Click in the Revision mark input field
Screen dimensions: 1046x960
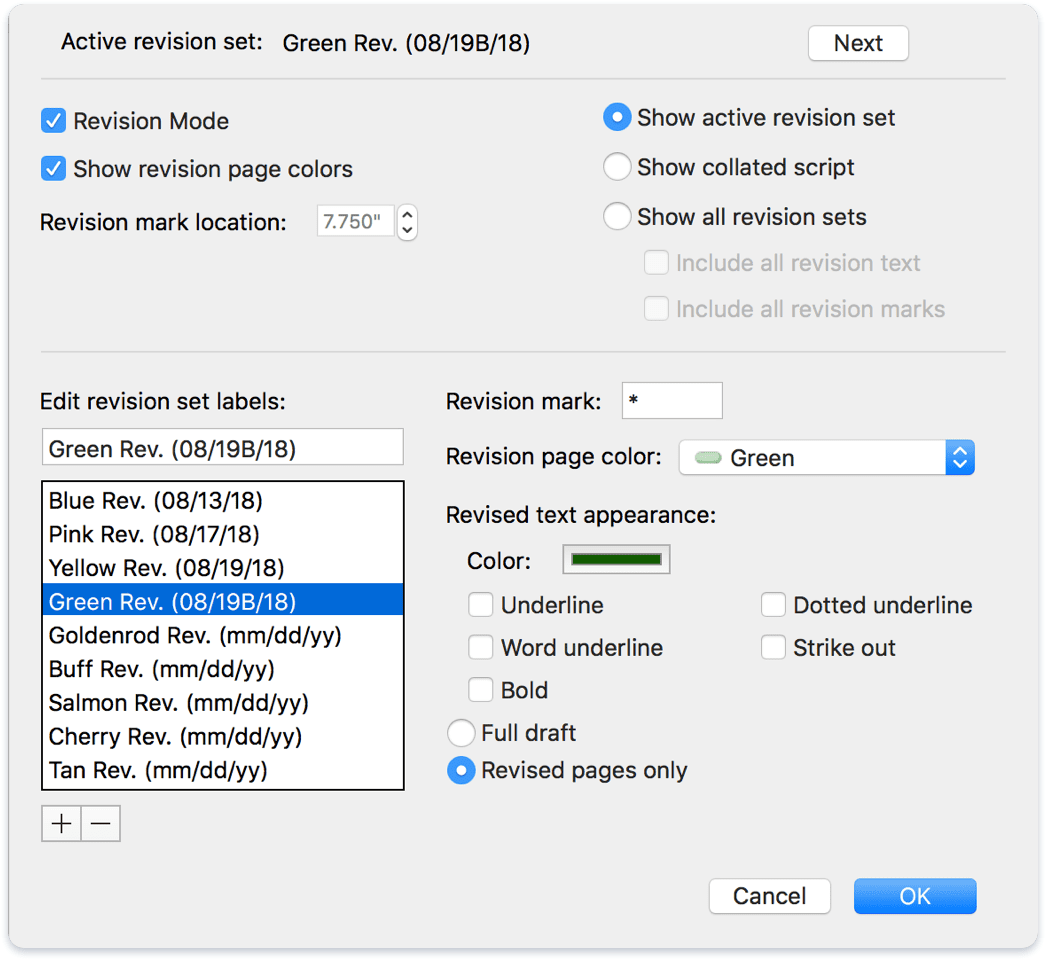[x=671, y=400]
